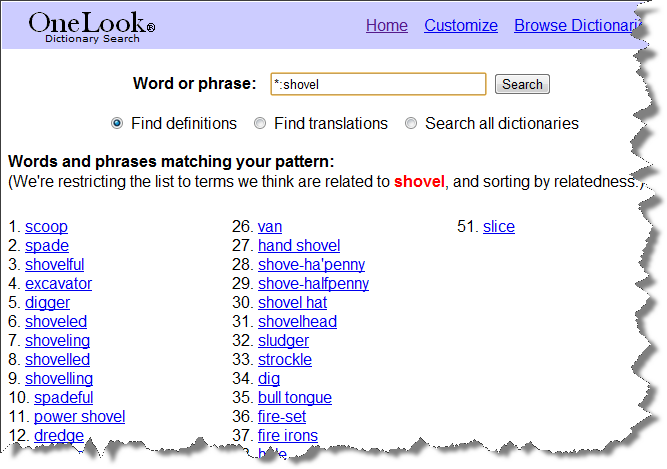The height and width of the screenshot is (469, 667).
Task: Click the shove-ha'penny result
Action: (x=311, y=264)
